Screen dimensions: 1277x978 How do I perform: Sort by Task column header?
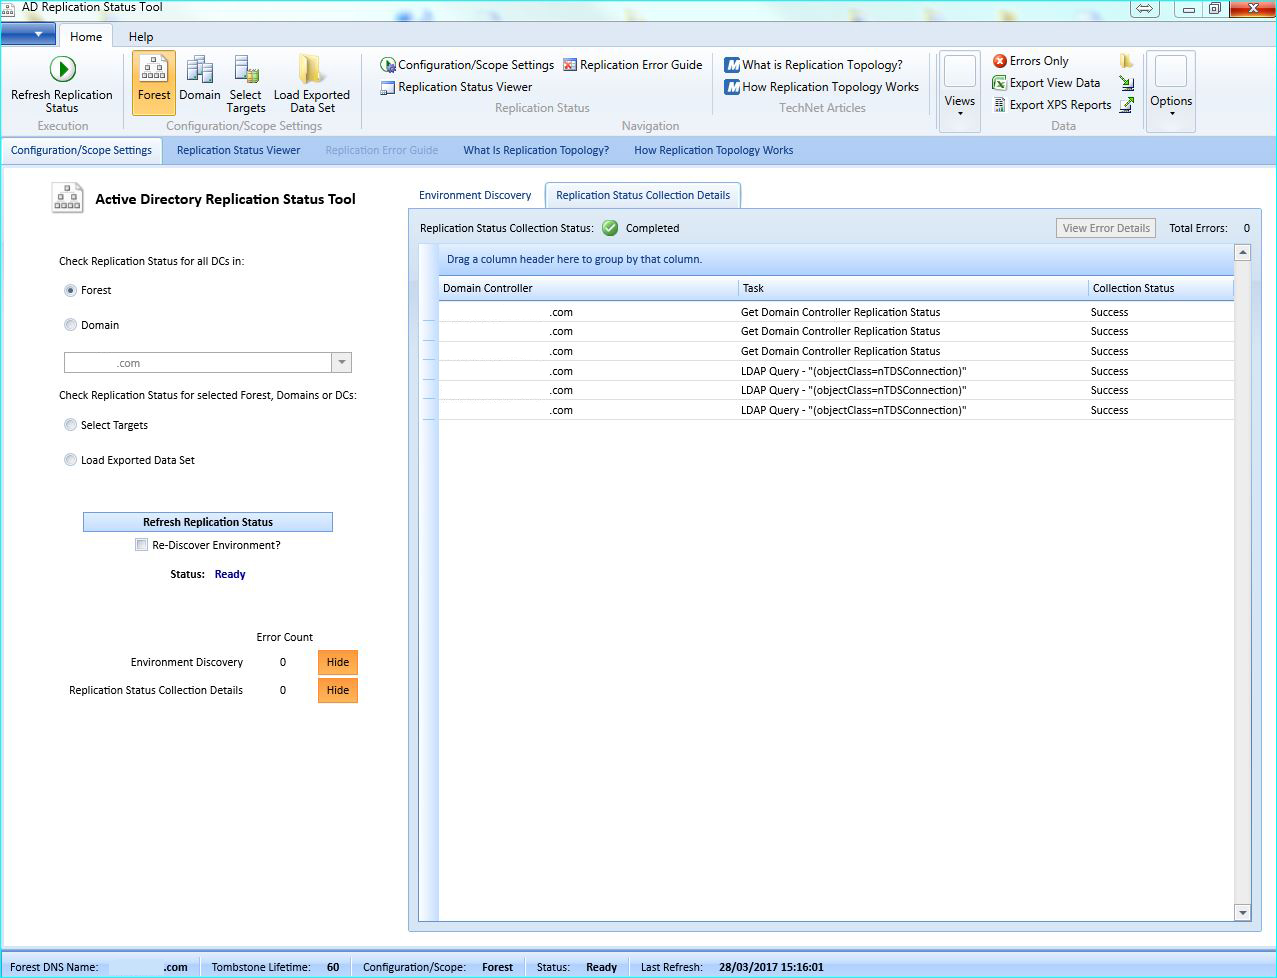(913, 288)
